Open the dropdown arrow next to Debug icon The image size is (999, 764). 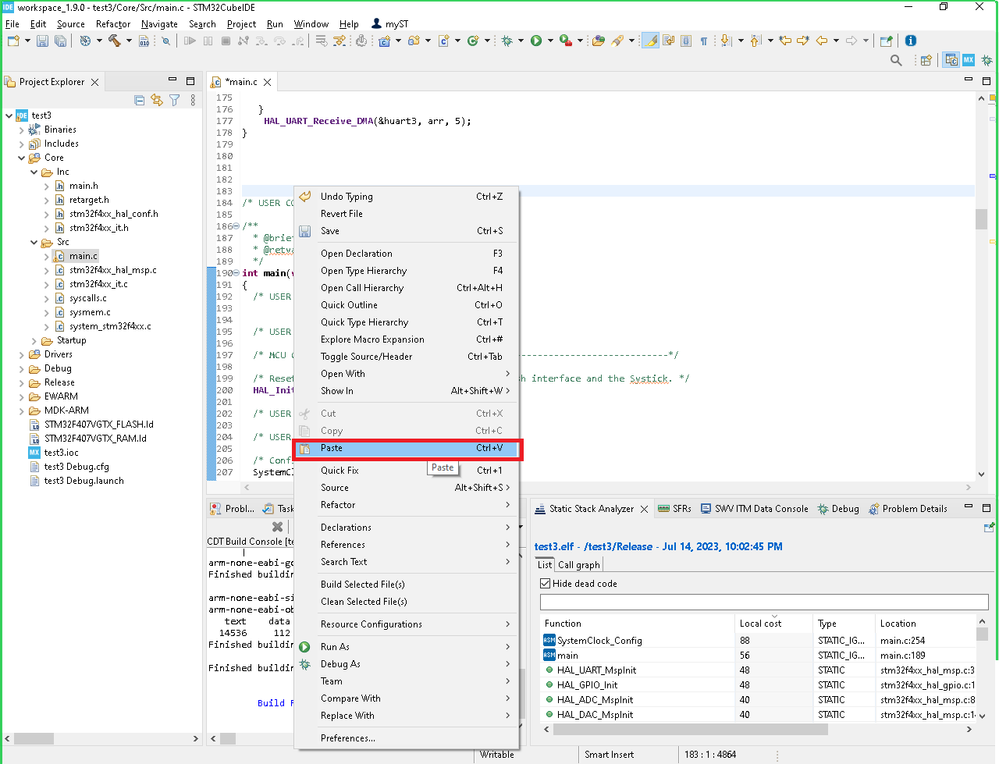521,41
